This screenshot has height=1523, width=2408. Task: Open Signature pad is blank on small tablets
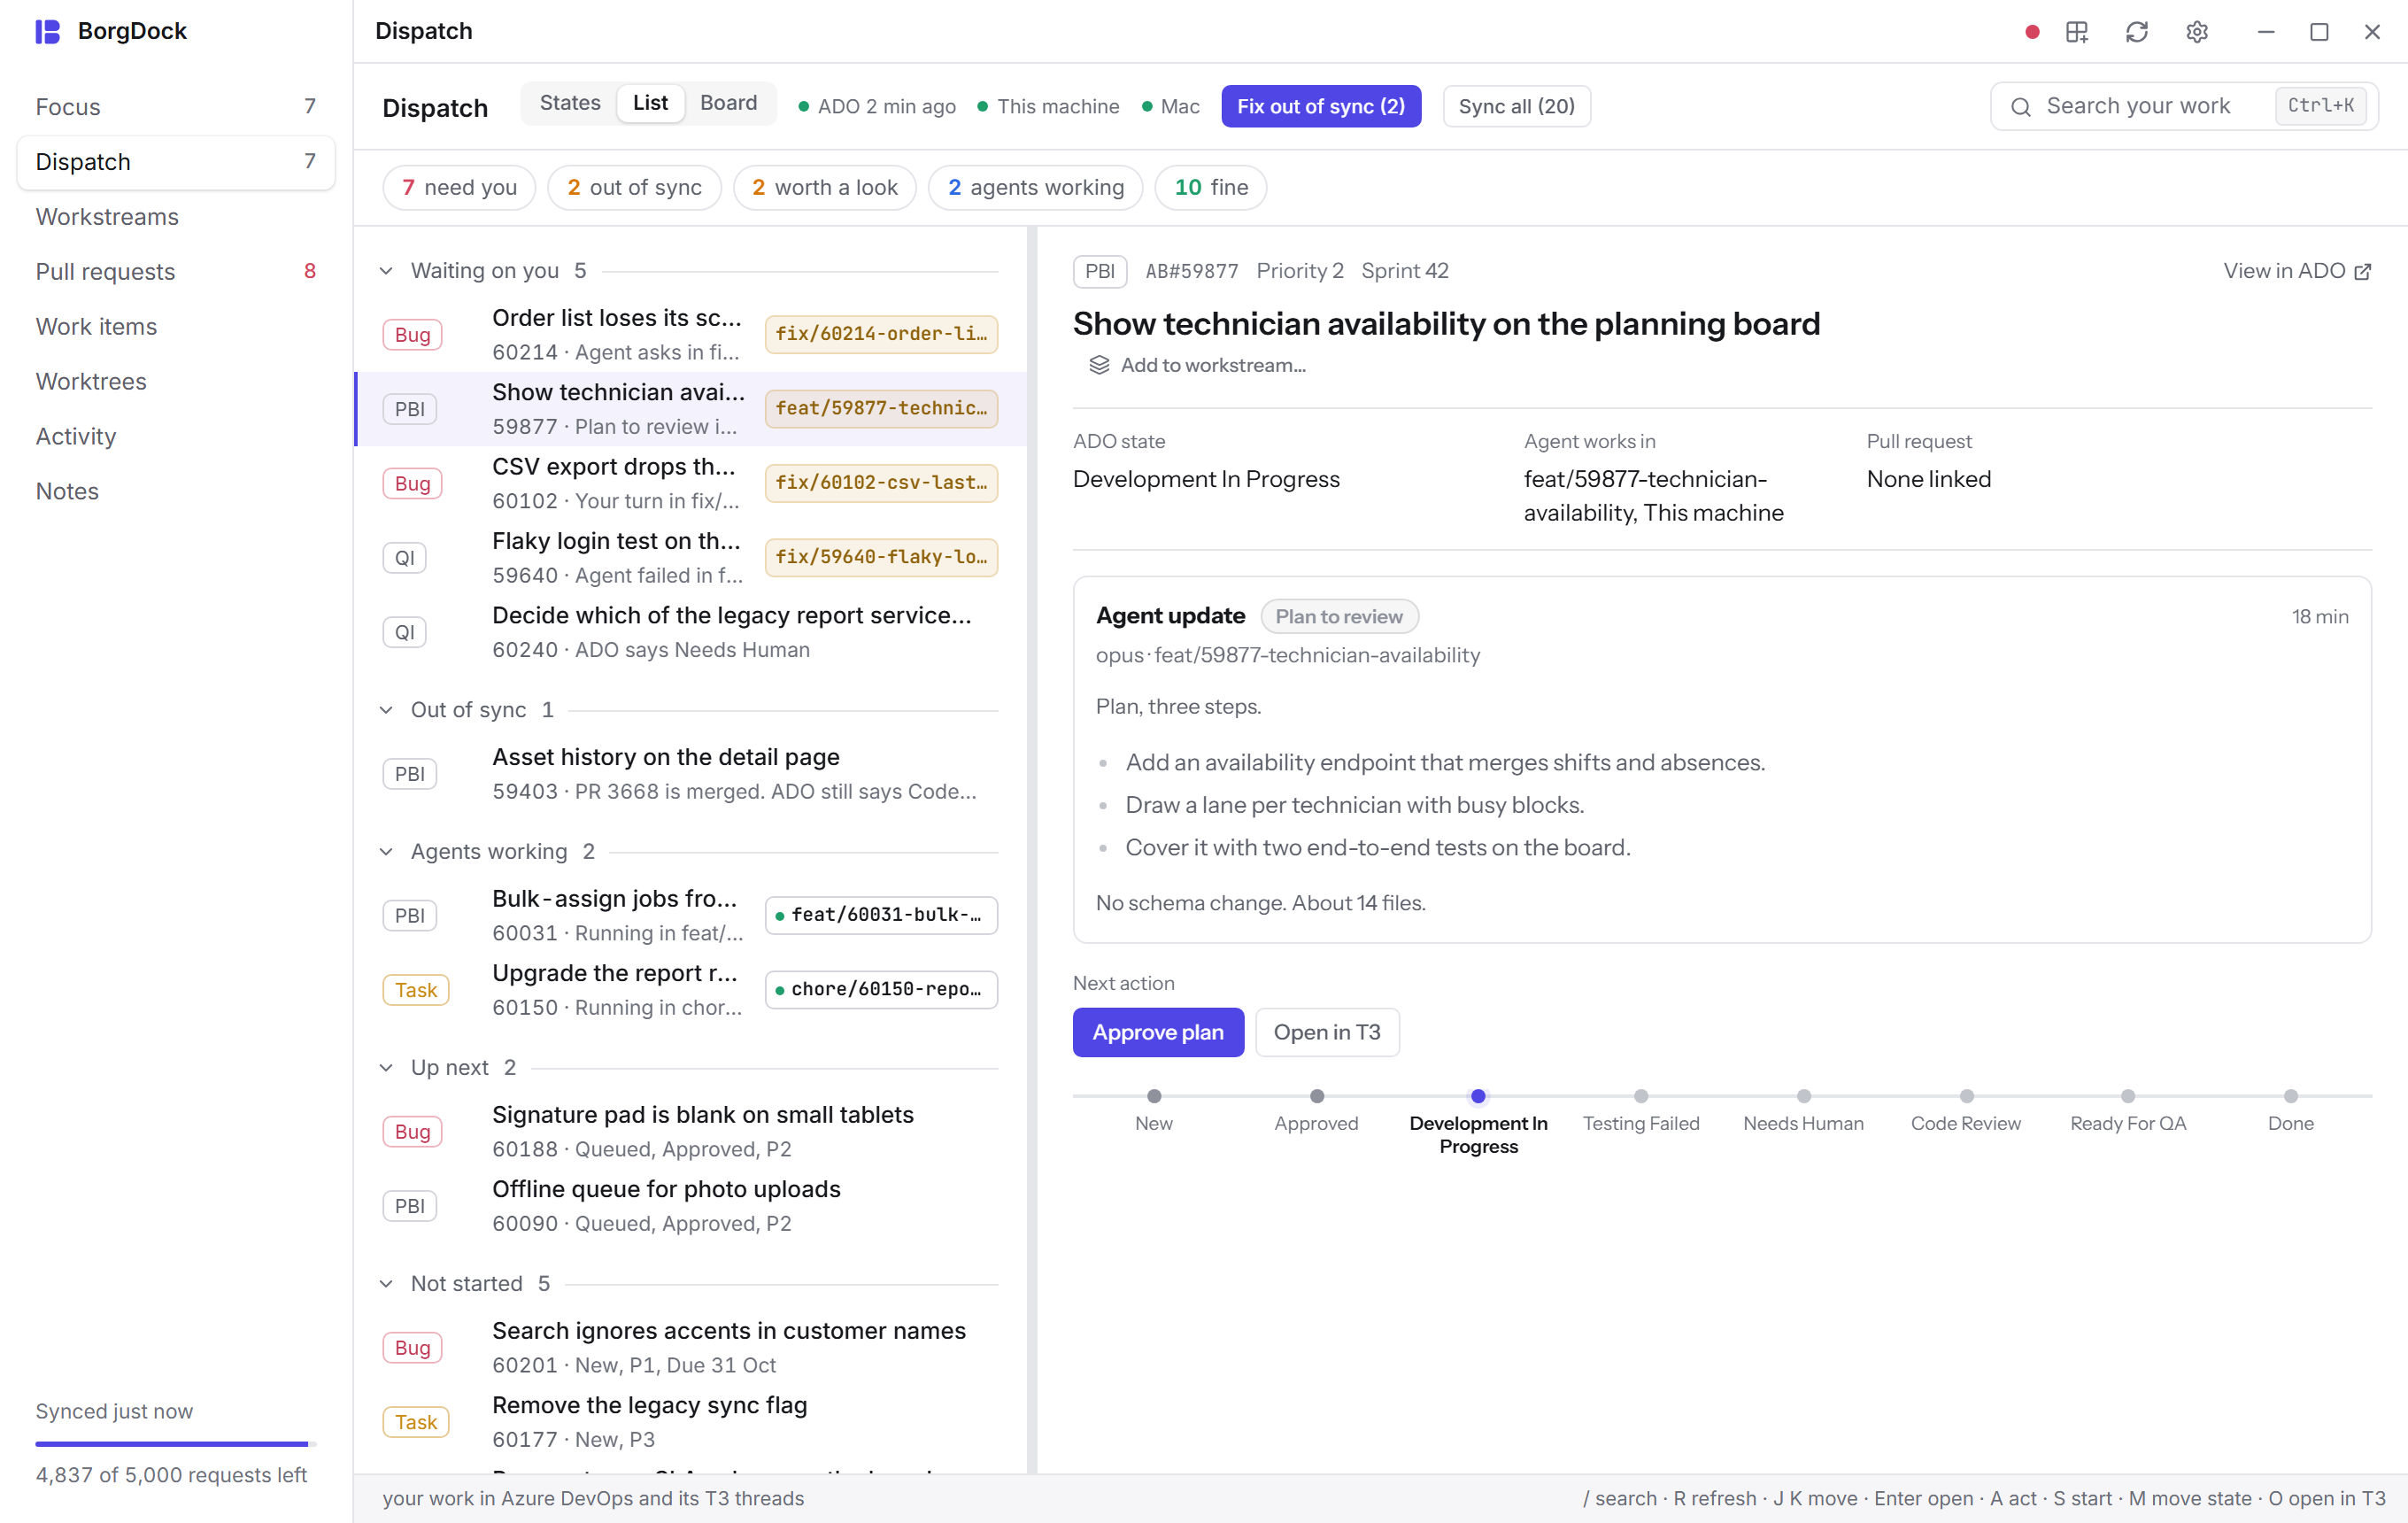coord(691,1132)
